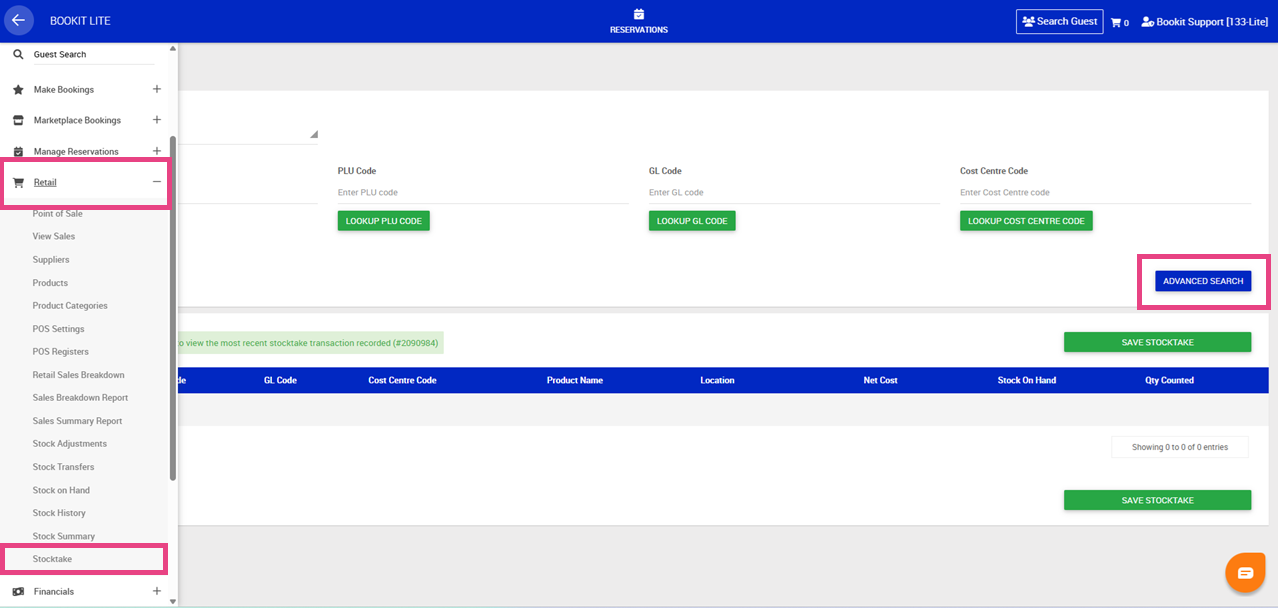Open Products menu item
This screenshot has height=608, width=1278.
(x=50, y=283)
